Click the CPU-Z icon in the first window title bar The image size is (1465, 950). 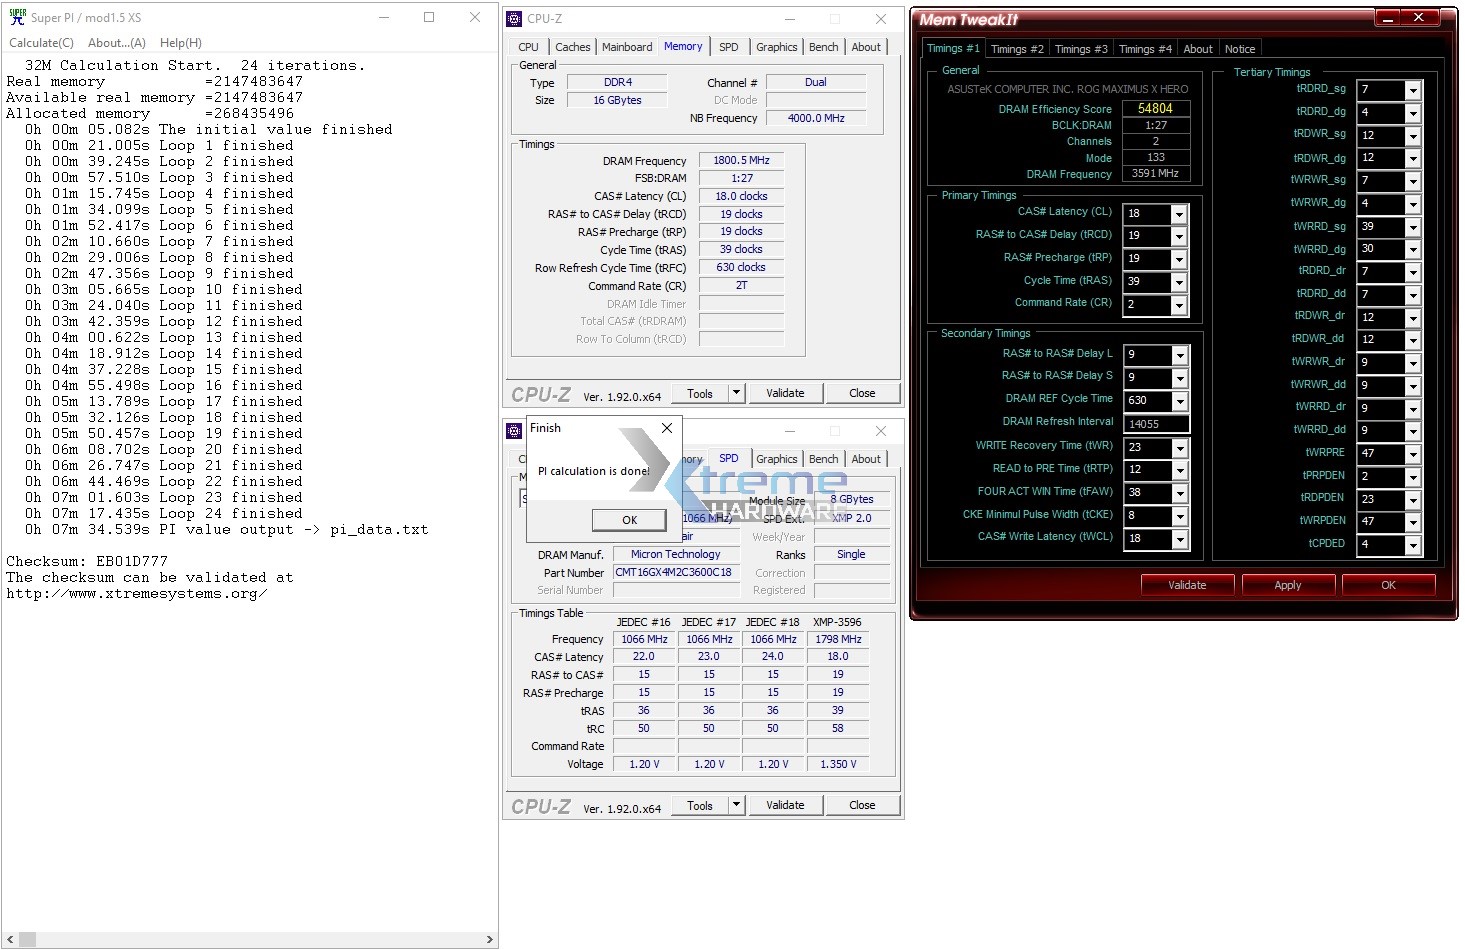(x=514, y=18)
